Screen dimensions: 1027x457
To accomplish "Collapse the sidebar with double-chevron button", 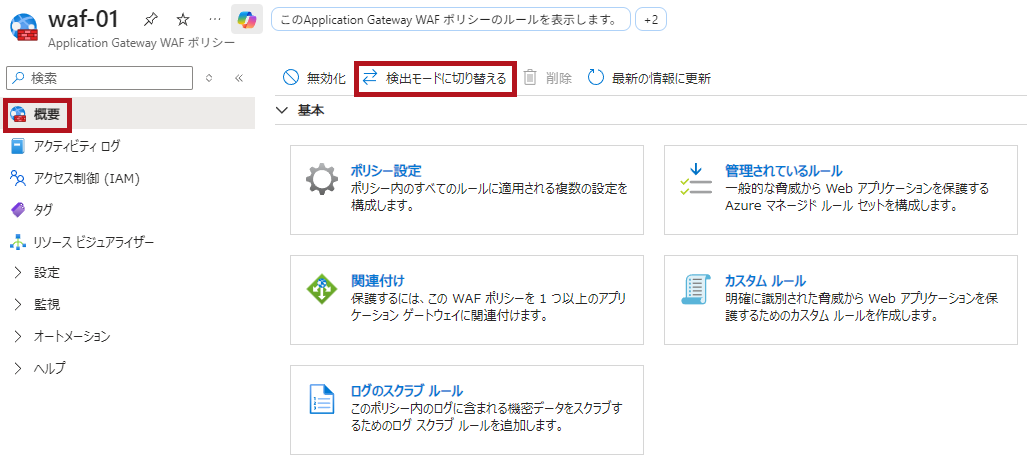I will [x=239, y=78].
